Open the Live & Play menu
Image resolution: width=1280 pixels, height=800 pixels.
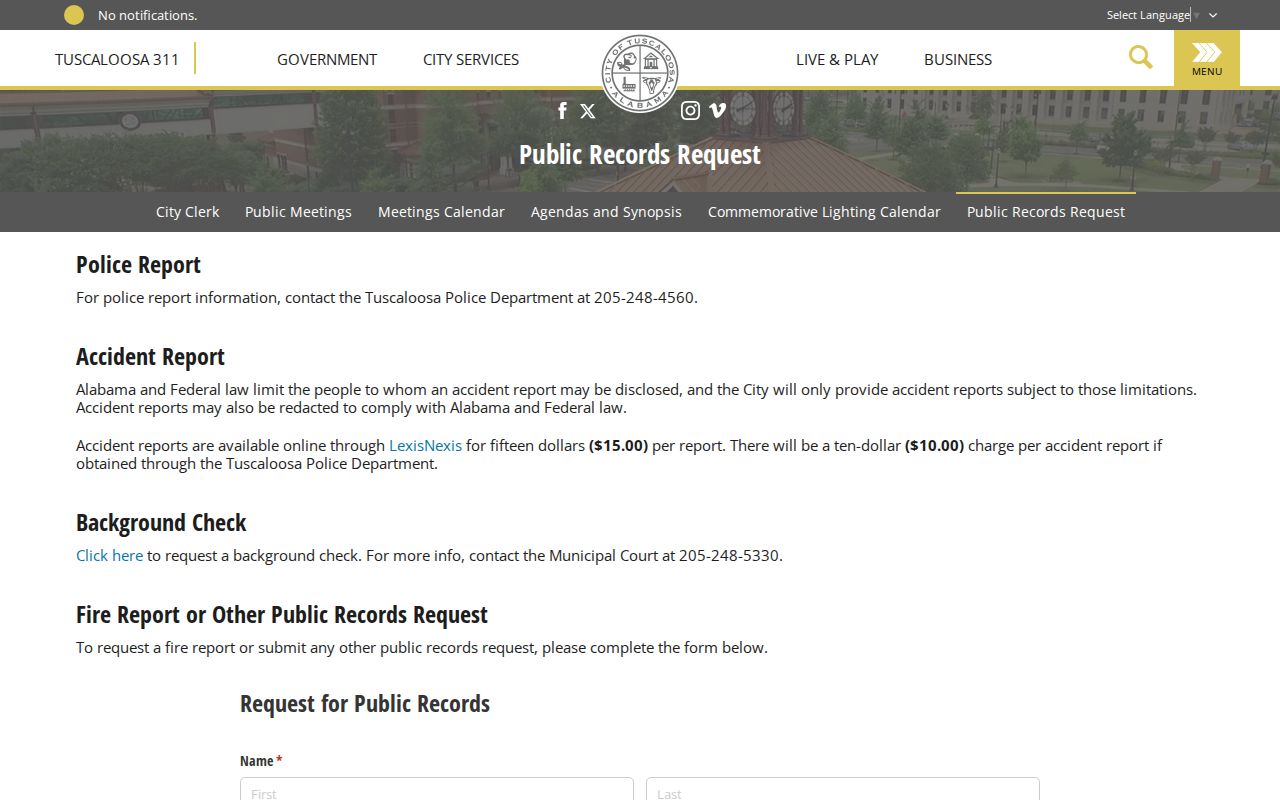coord(837,59)
